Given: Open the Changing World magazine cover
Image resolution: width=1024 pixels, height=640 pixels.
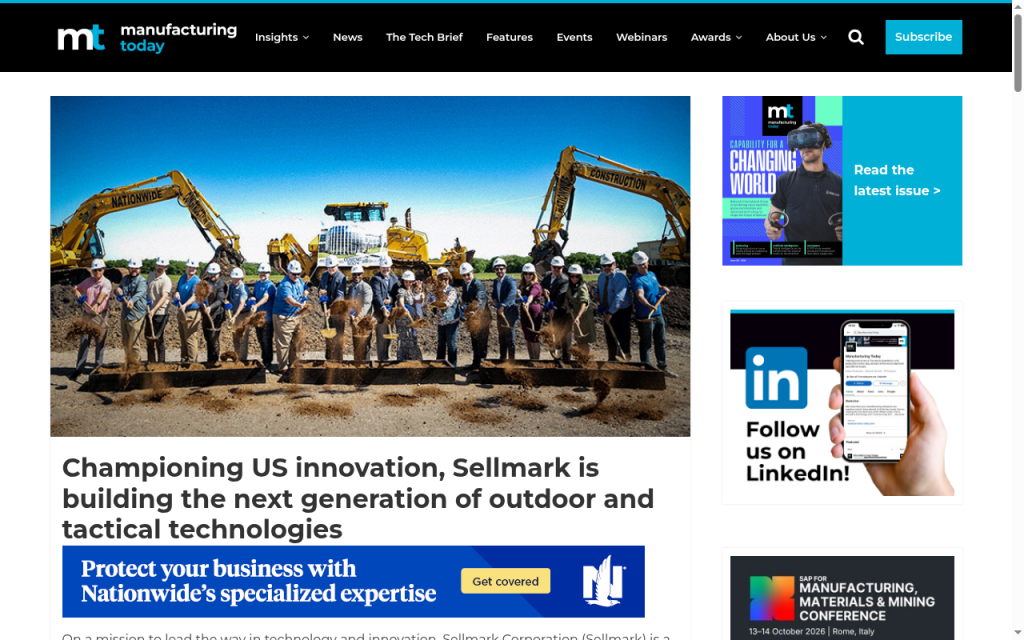Looking at the screenshot, I should pyautogui.click(x=782, y=180).
